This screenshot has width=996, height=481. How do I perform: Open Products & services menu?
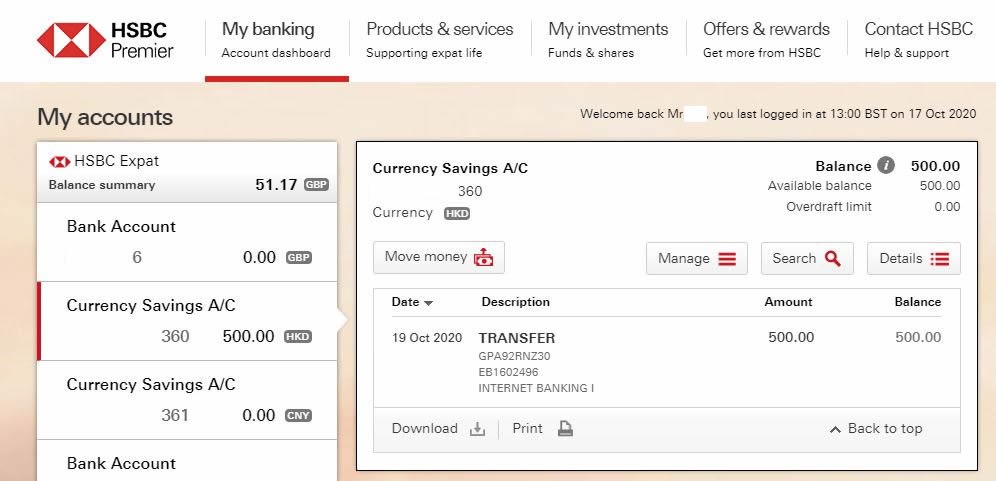(440, 40)
